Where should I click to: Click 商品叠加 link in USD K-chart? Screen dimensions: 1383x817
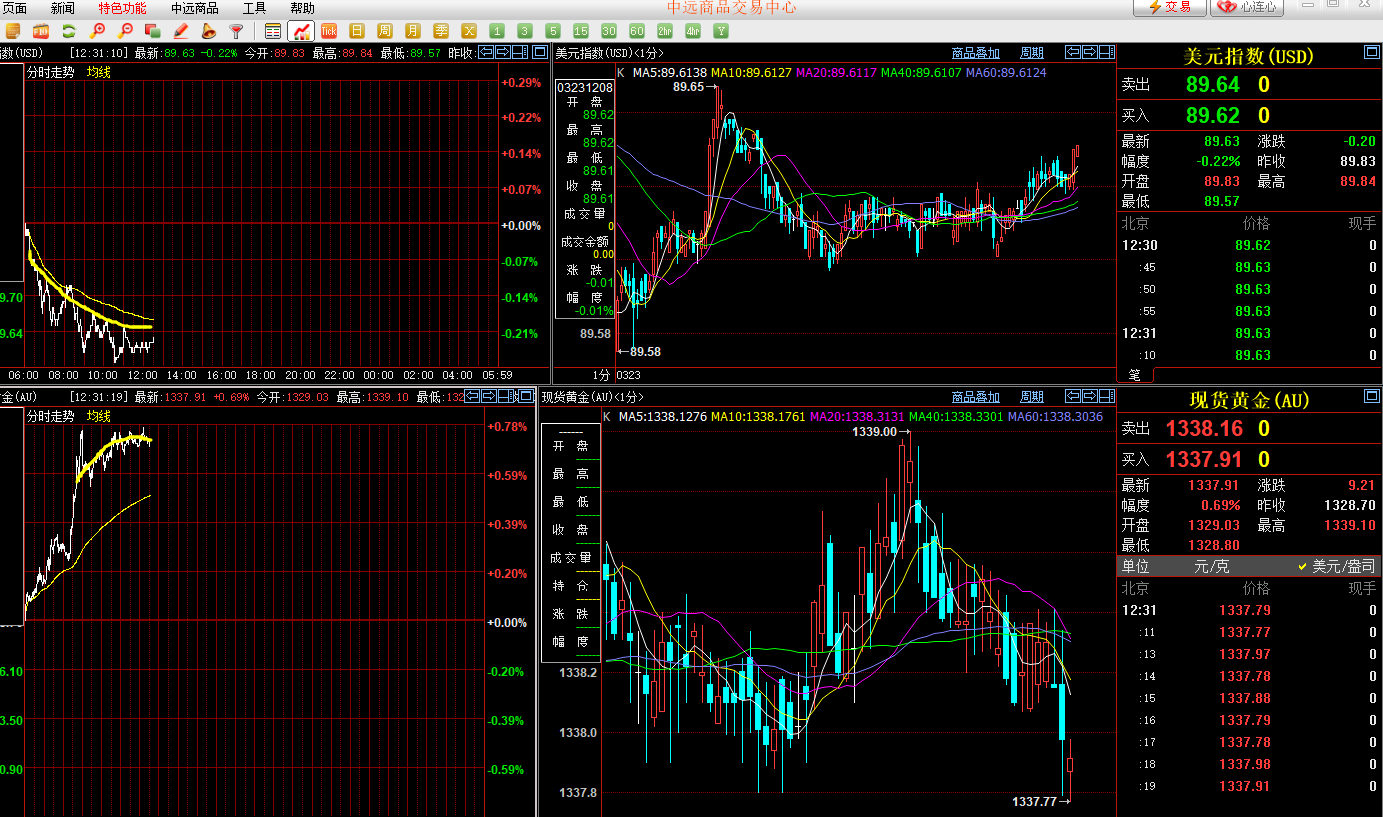coord(976,53)
